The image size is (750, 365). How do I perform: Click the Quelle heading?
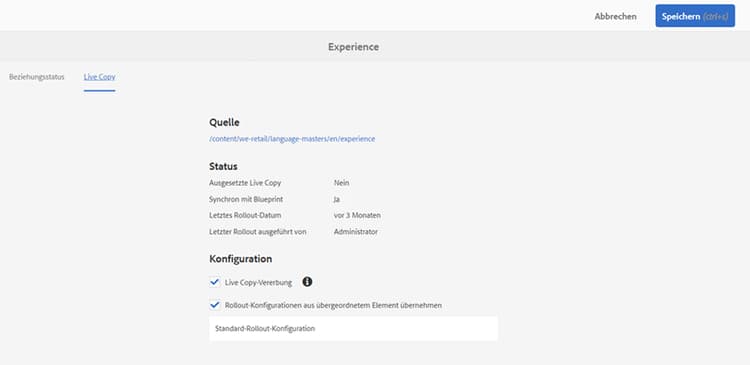pos(224,122)
